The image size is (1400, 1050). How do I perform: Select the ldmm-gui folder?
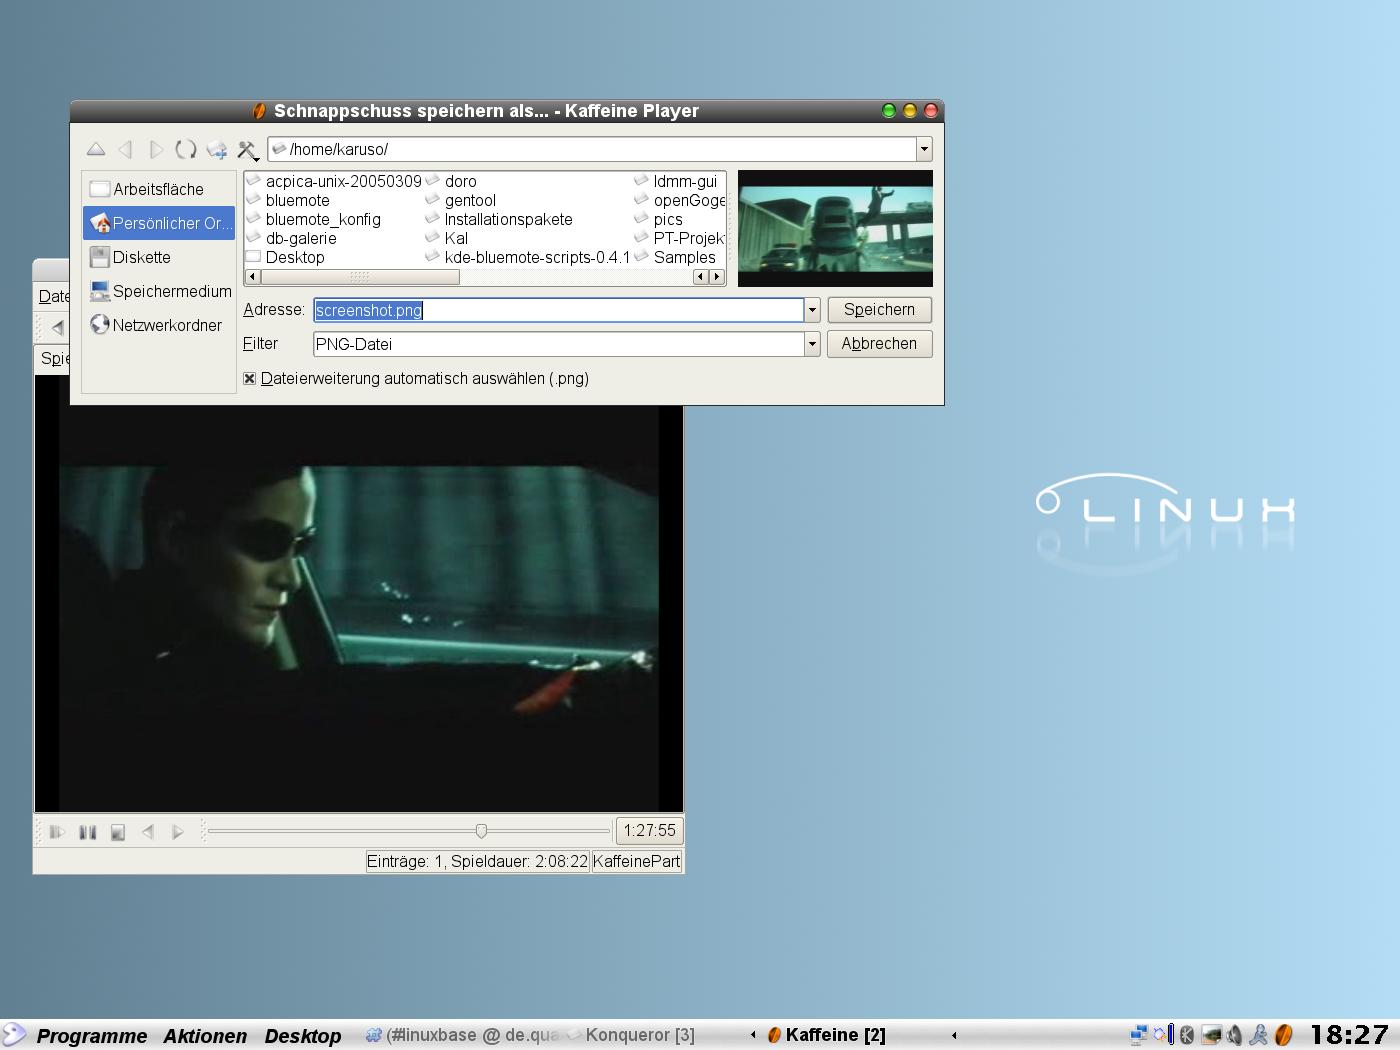coord(676,181)
